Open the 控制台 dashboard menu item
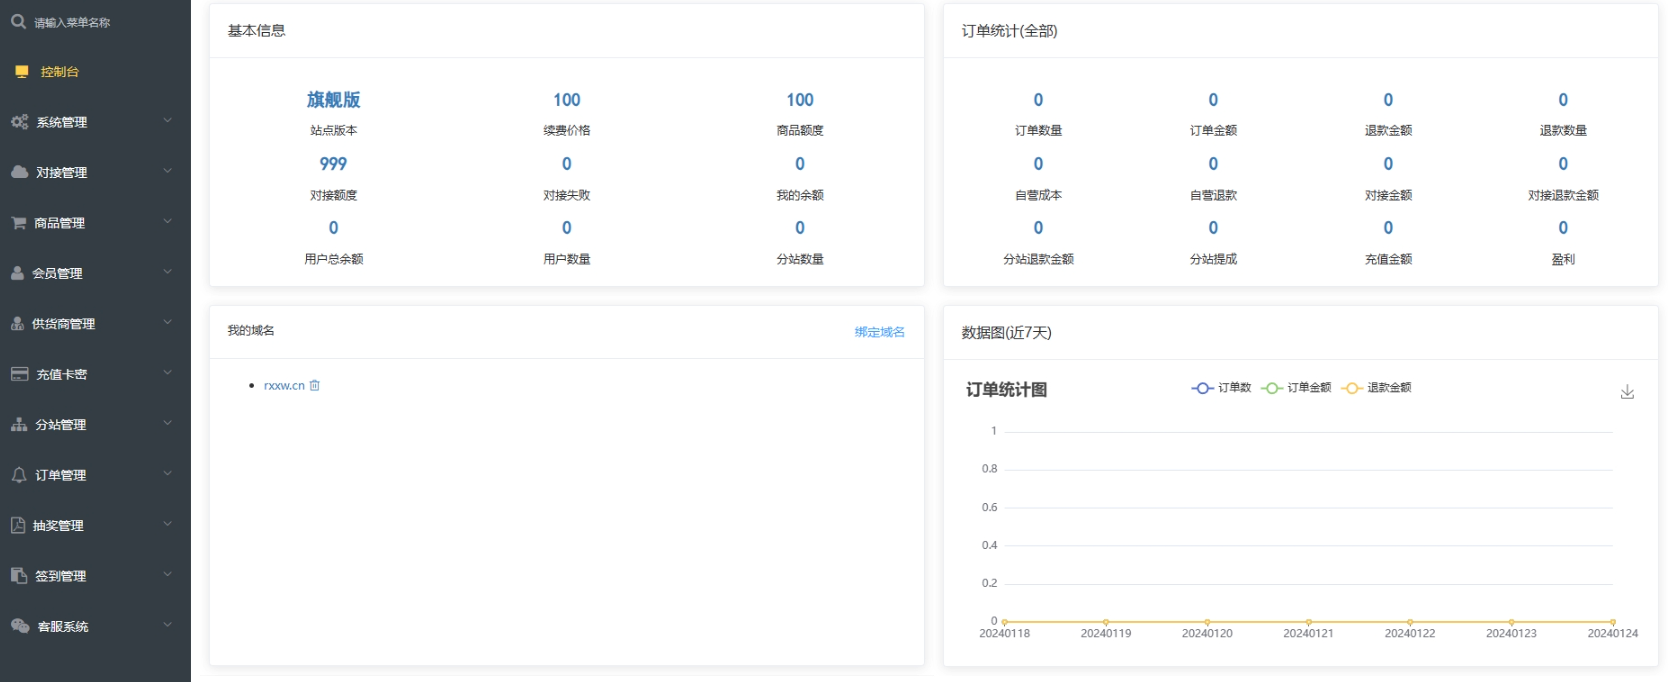This screenshot has height=682, width=1671. (x=59, y=72)
